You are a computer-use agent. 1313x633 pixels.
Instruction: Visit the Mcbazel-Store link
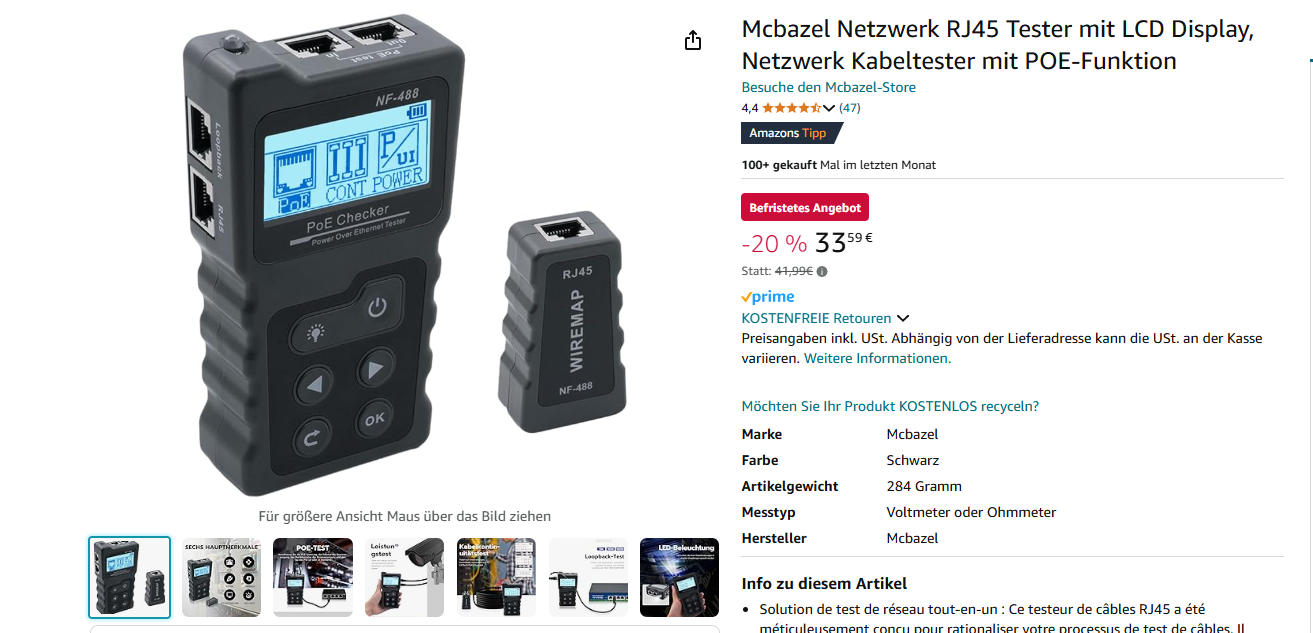click(828, 87)
